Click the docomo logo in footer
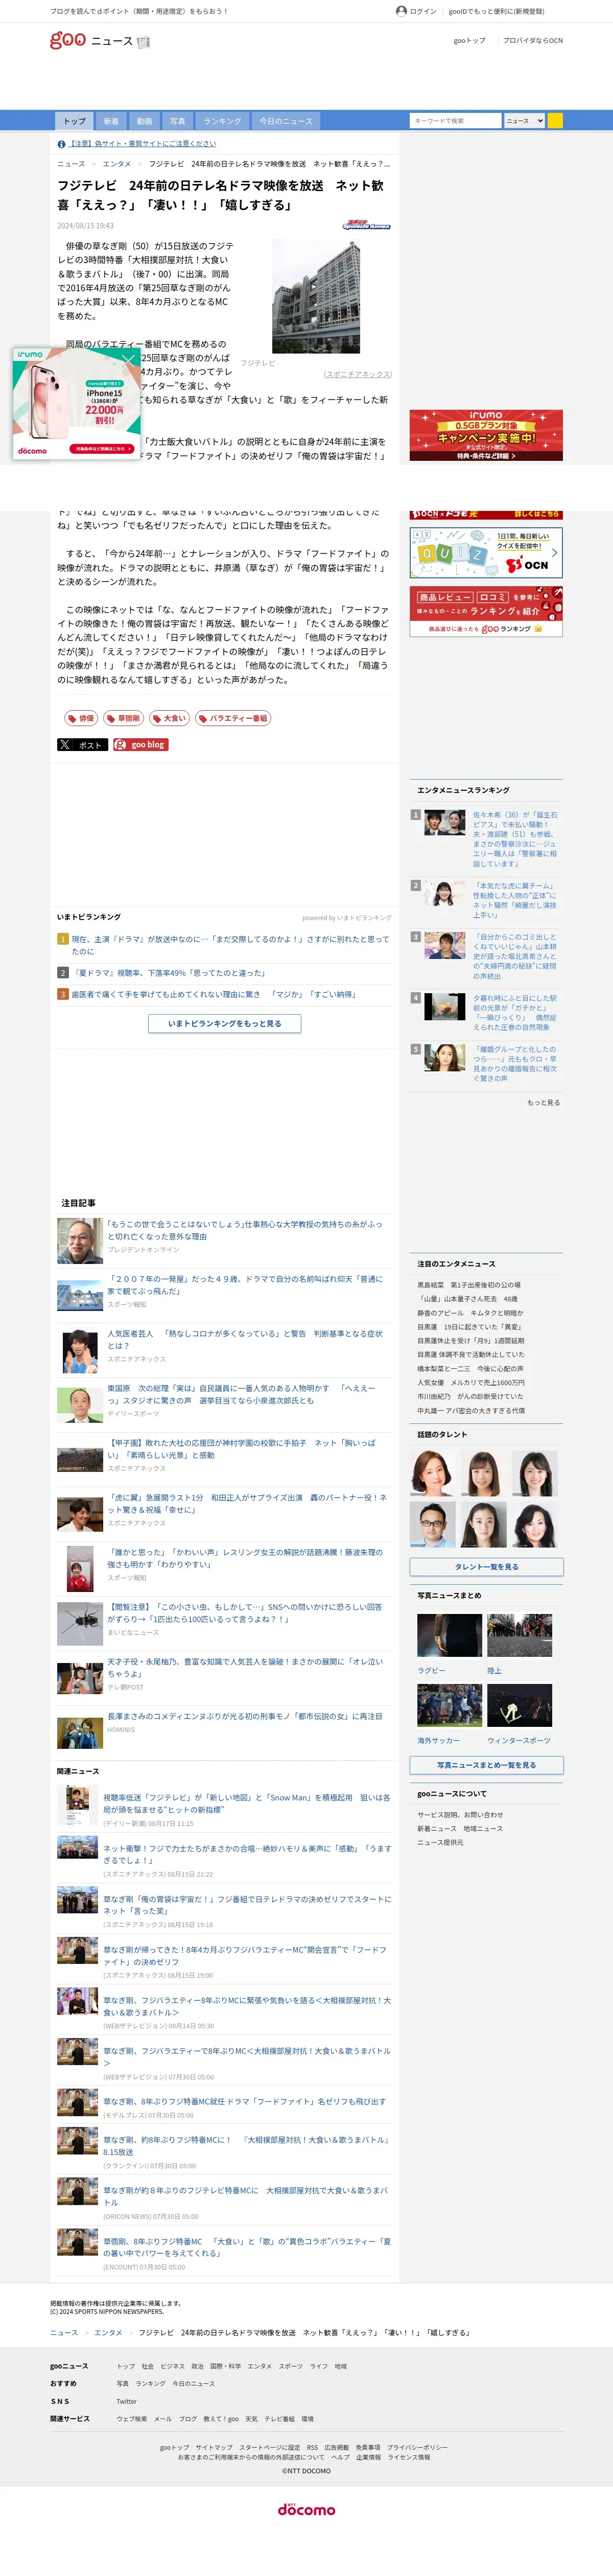This screenshot has height=2576, width=613. [306, 2510]
